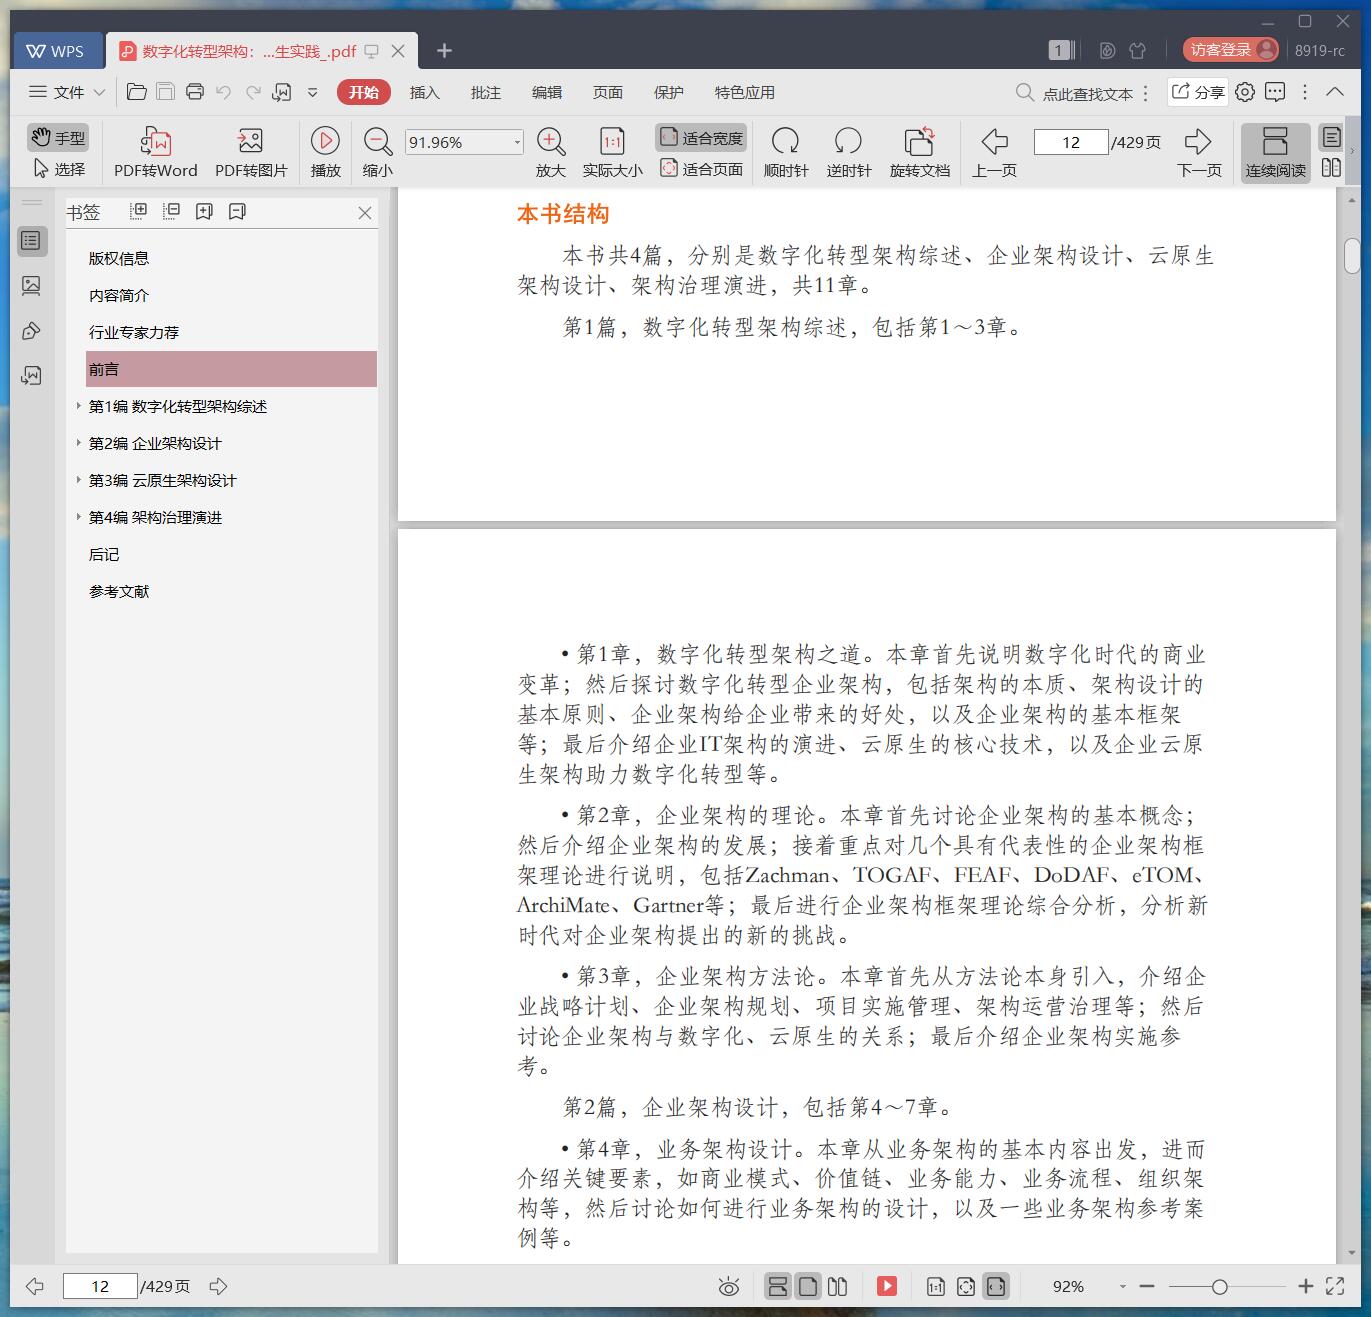Open comment/feedback icon beside settings gear

1275,92
